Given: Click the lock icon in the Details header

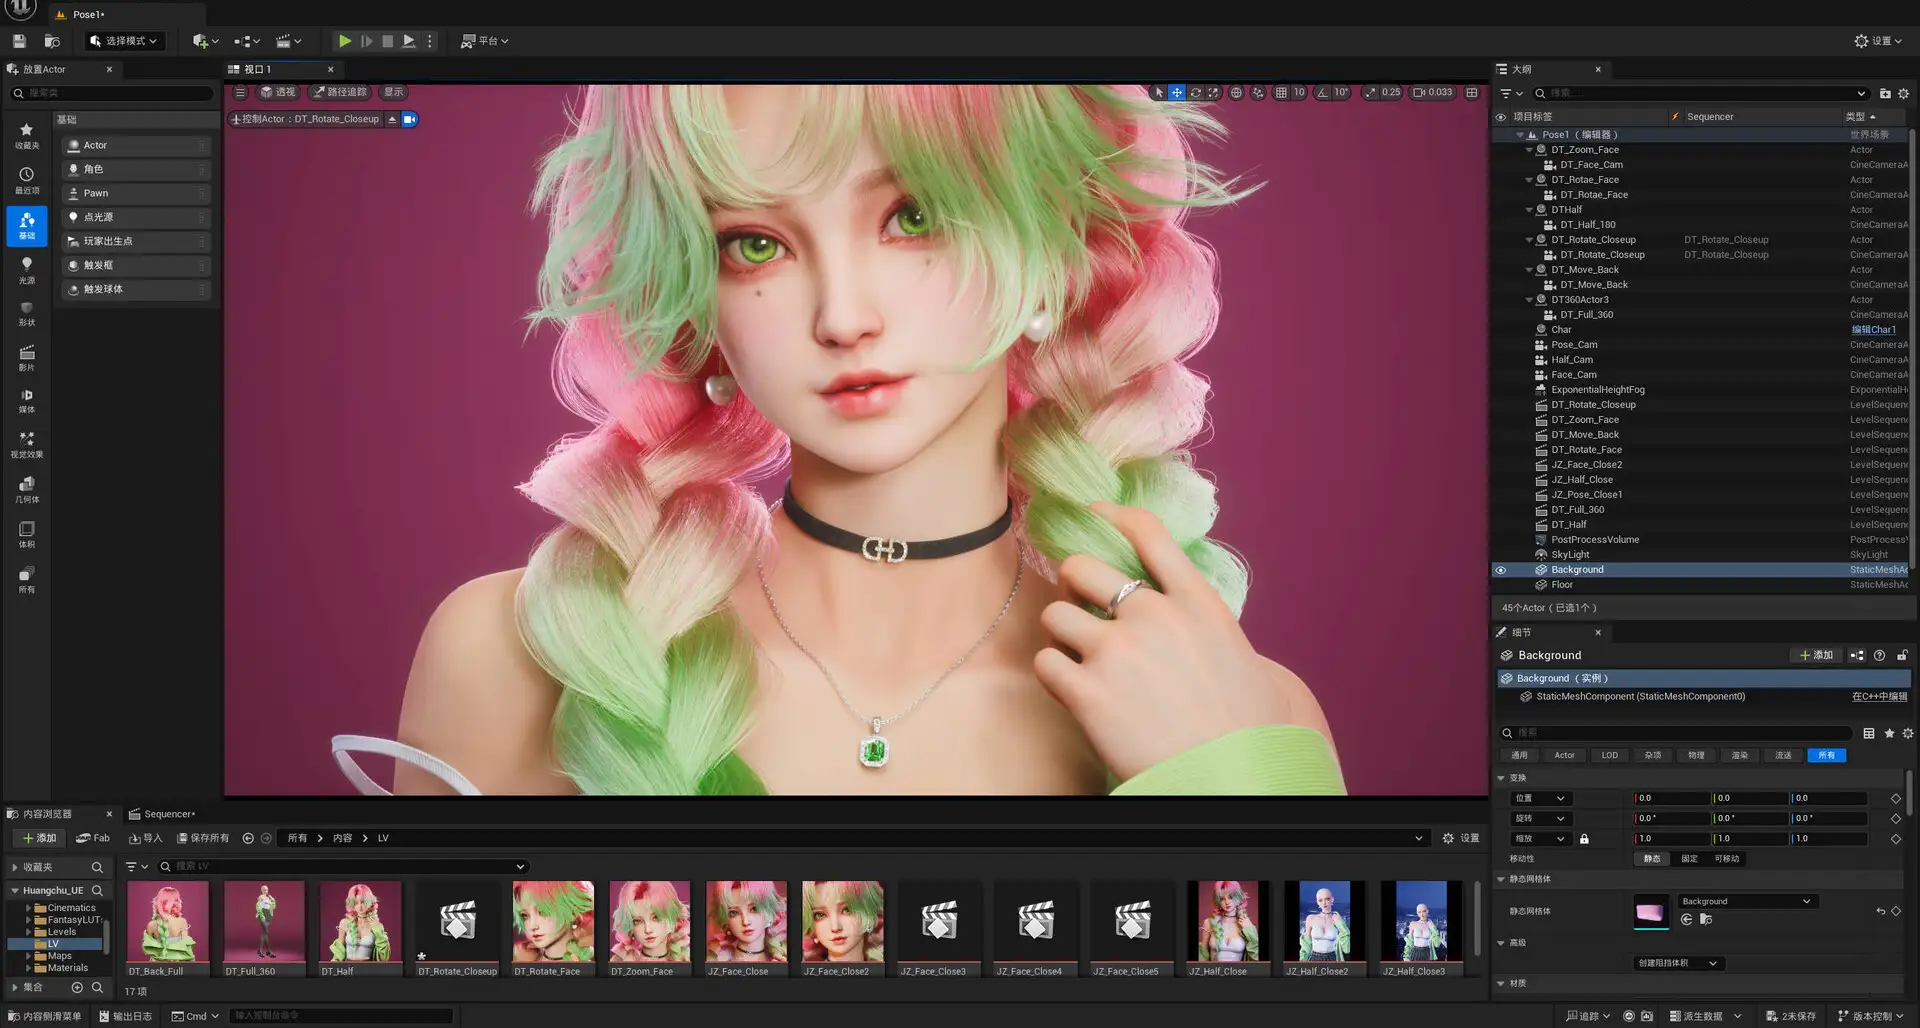Looking at the screenshot, I should coord(1902,655).
